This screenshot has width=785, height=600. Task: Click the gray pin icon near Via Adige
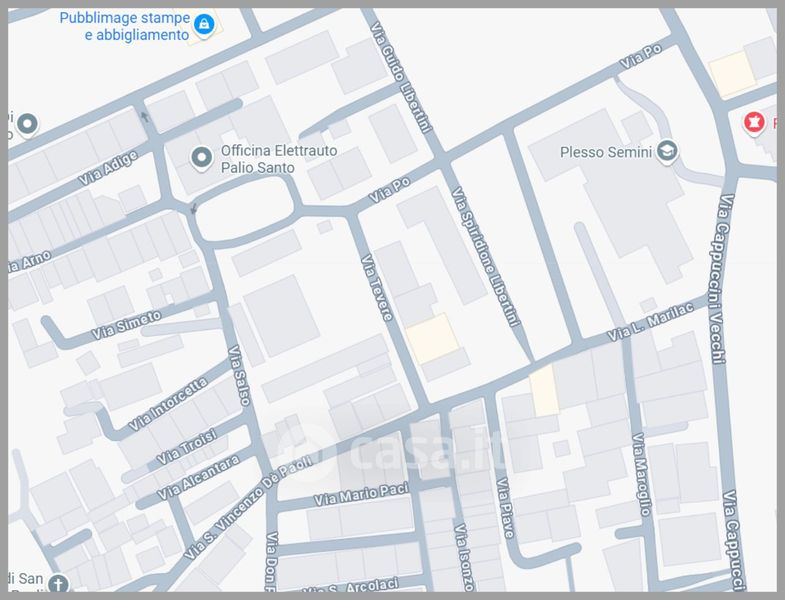pos(27,125)
